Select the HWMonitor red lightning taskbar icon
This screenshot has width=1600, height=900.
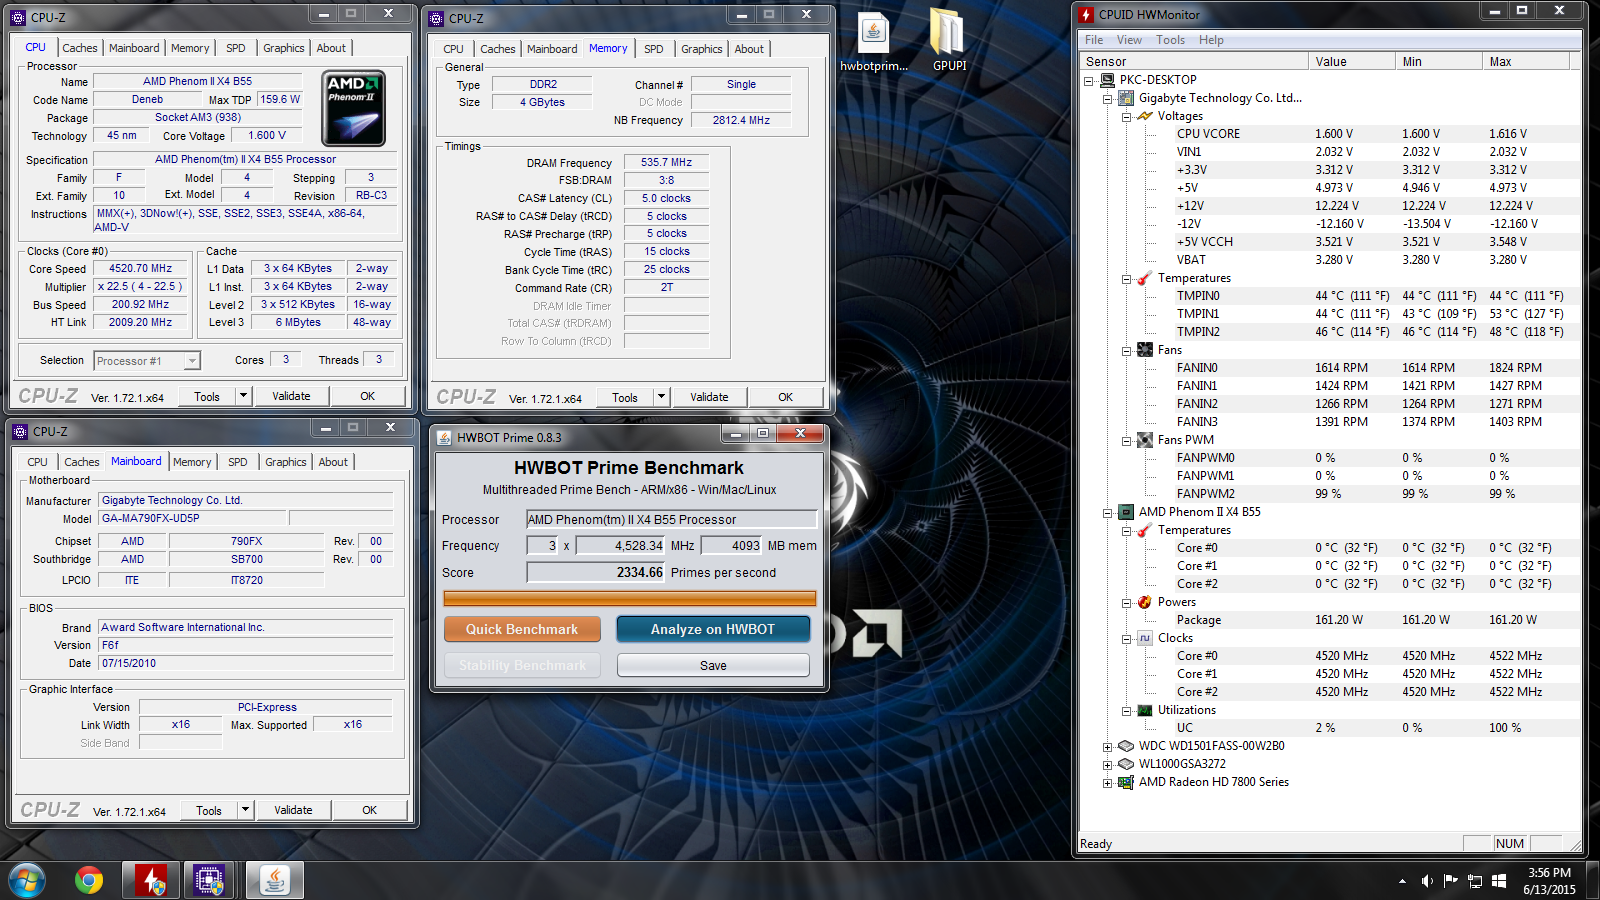(151, 880)
